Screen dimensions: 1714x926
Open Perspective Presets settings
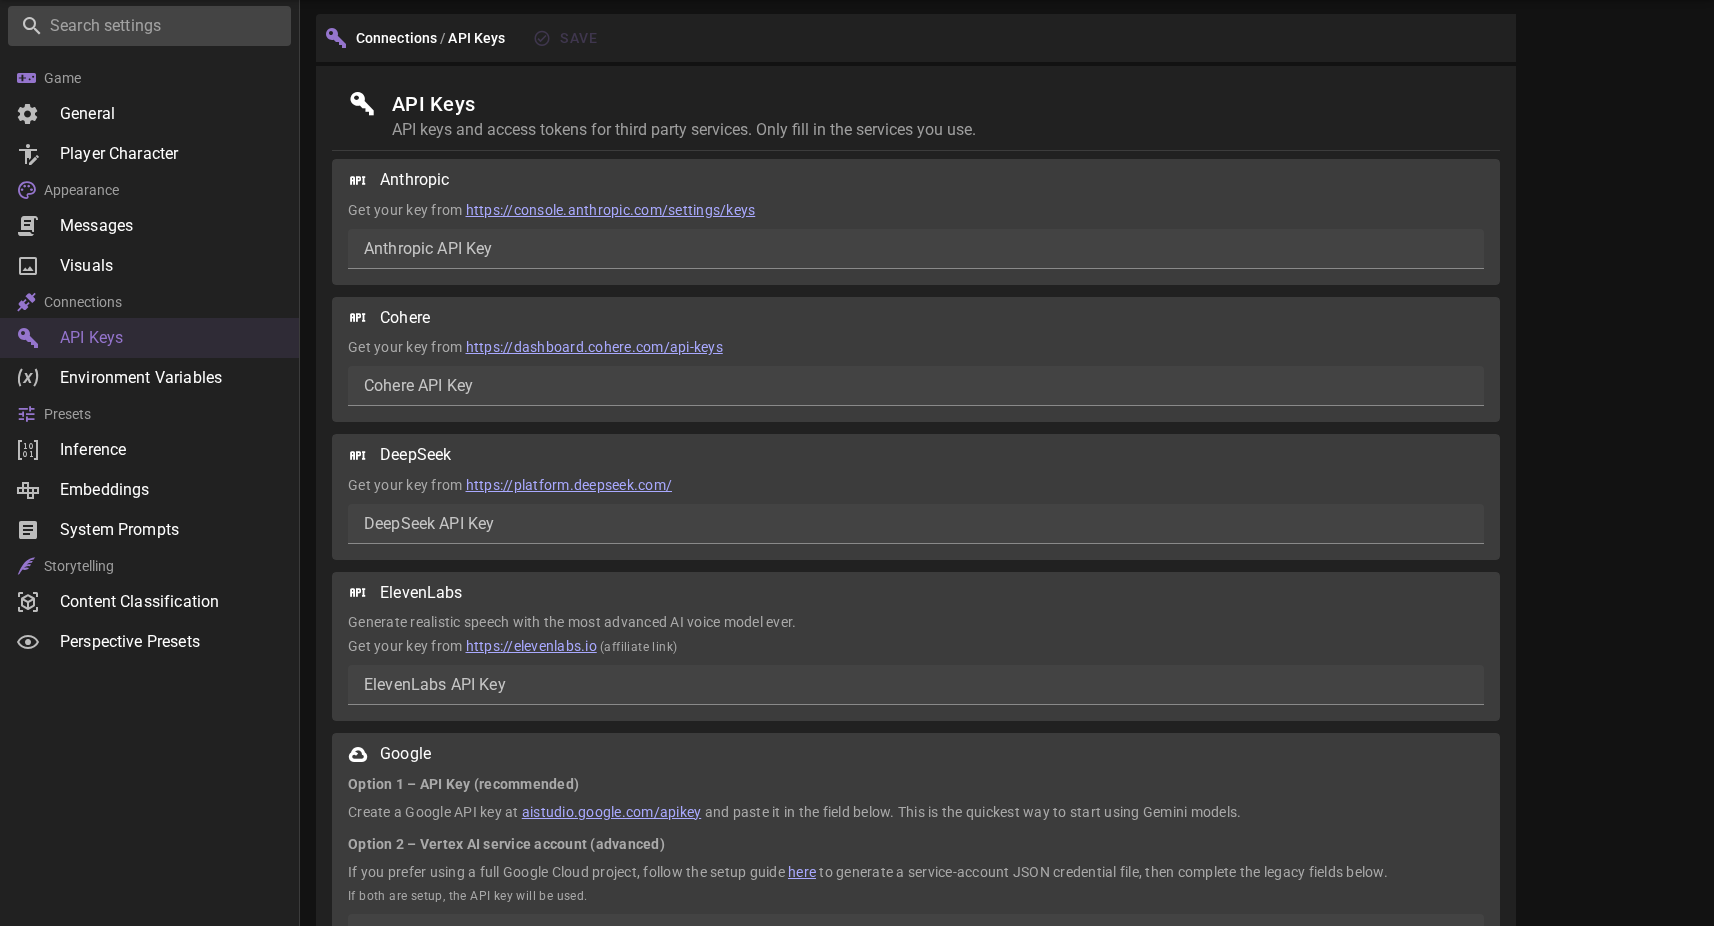point(150,642)
